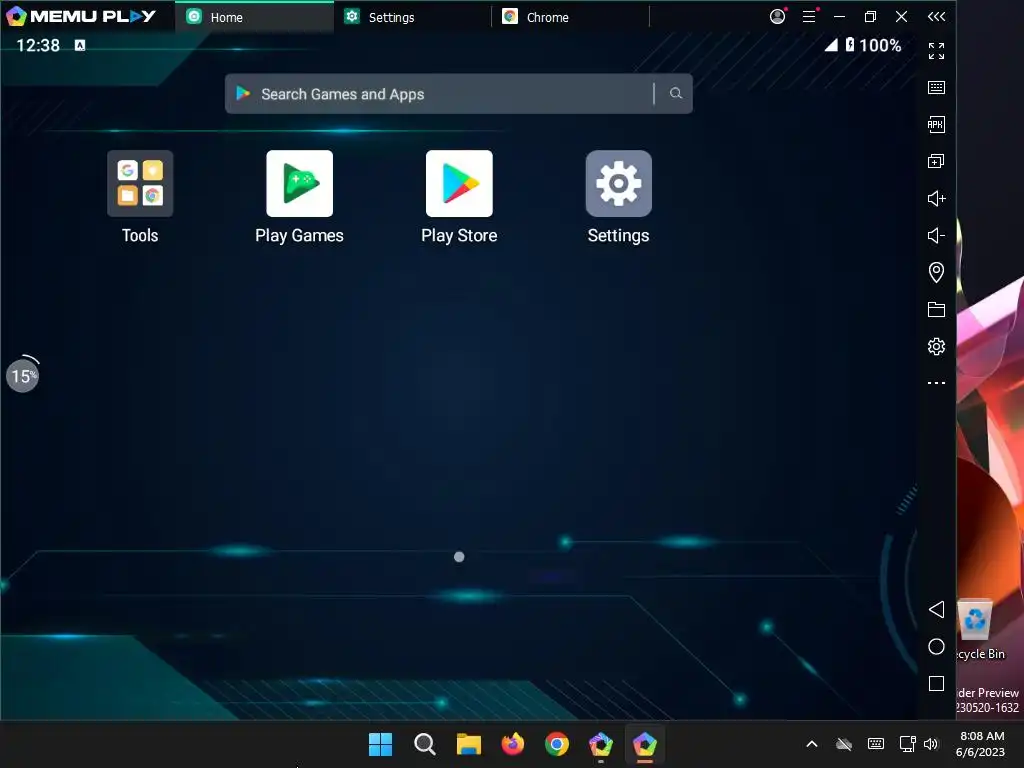Open the multi-instance manager icon
This screenshot has width=1024, height=768.
click(x=936, y=161)
